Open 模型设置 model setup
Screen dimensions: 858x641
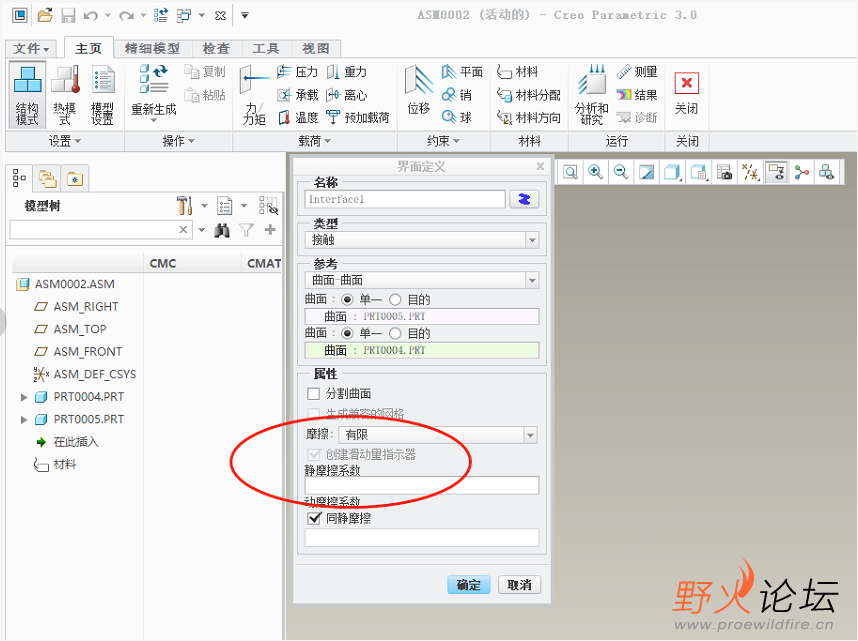pos(103,95)
